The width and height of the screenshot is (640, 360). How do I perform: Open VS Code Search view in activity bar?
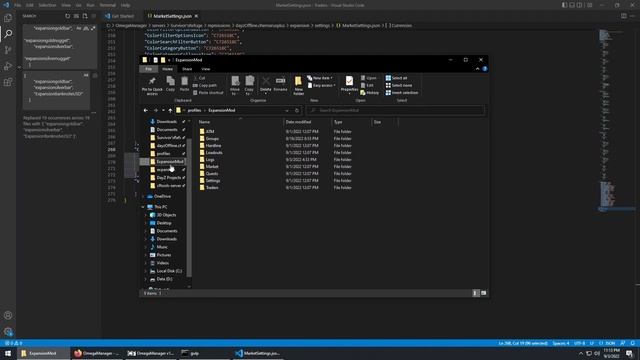(8, 34)
